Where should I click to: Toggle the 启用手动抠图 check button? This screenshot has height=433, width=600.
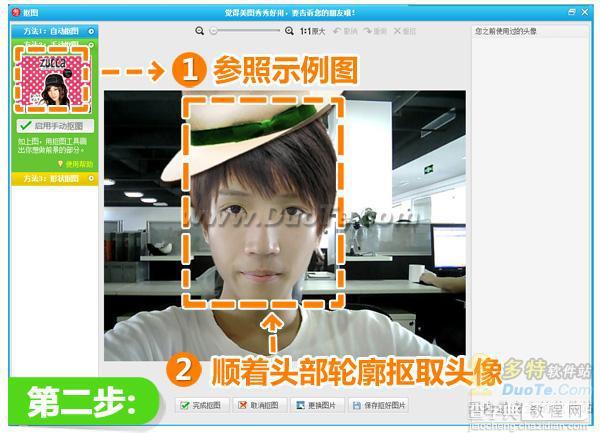pyautogui.click(x=55, y=125)
